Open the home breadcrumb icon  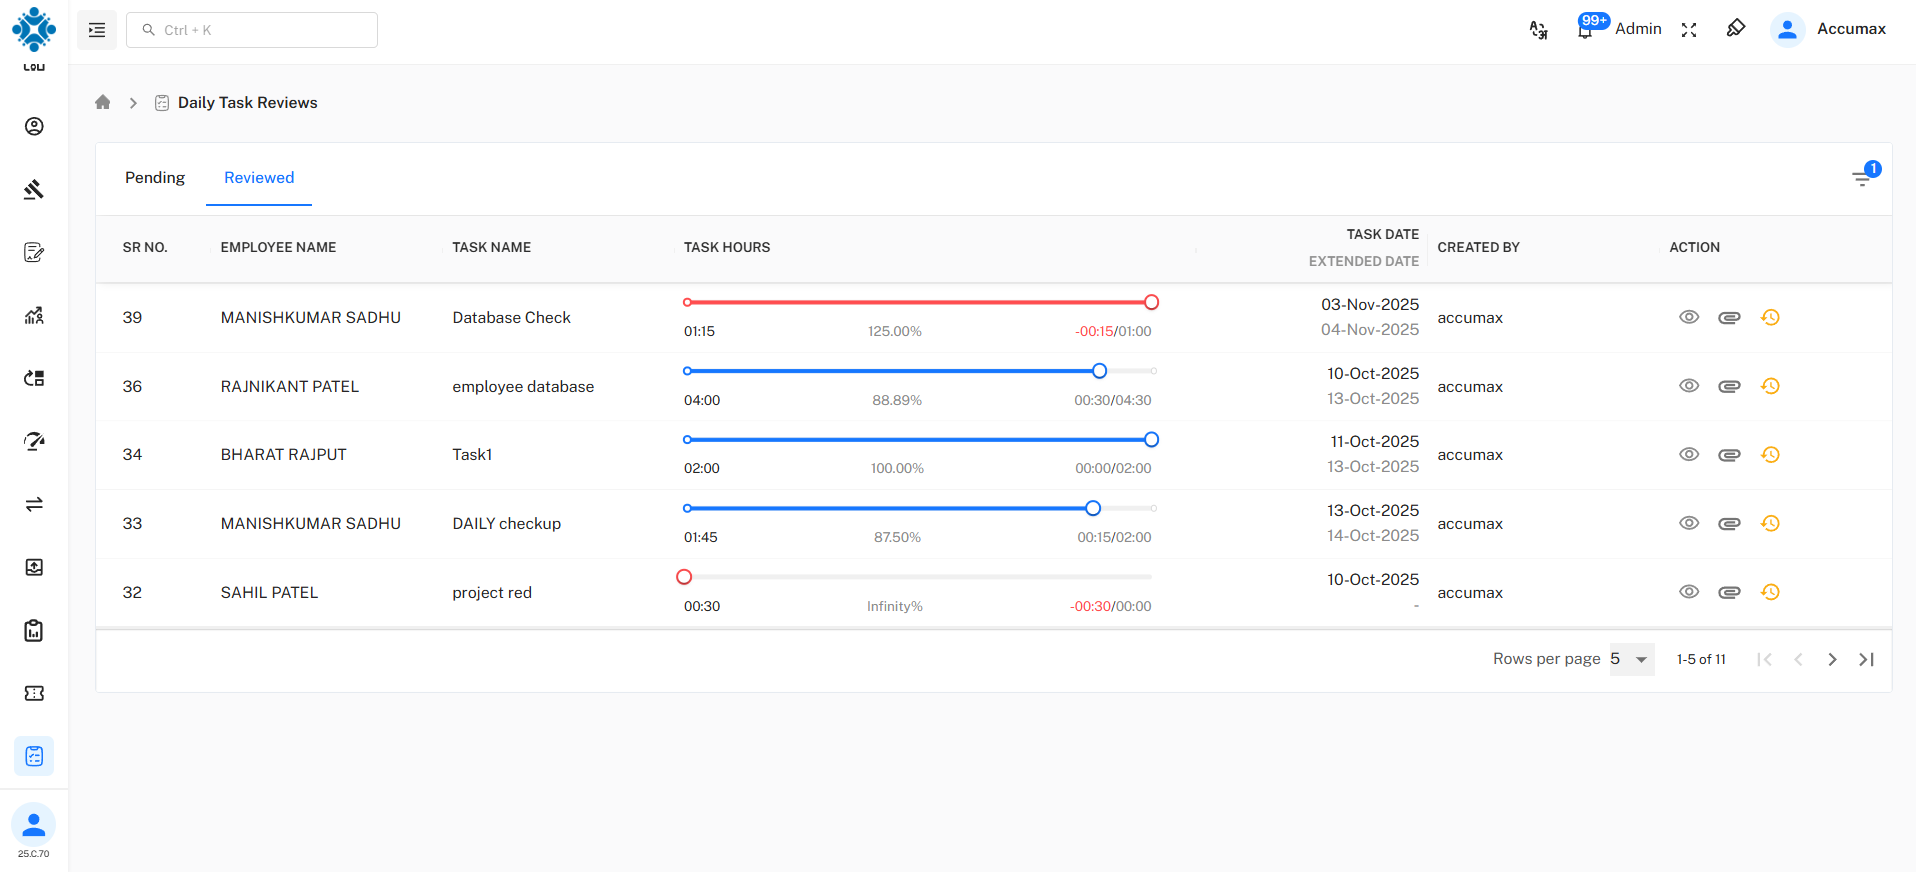(103, 102)
